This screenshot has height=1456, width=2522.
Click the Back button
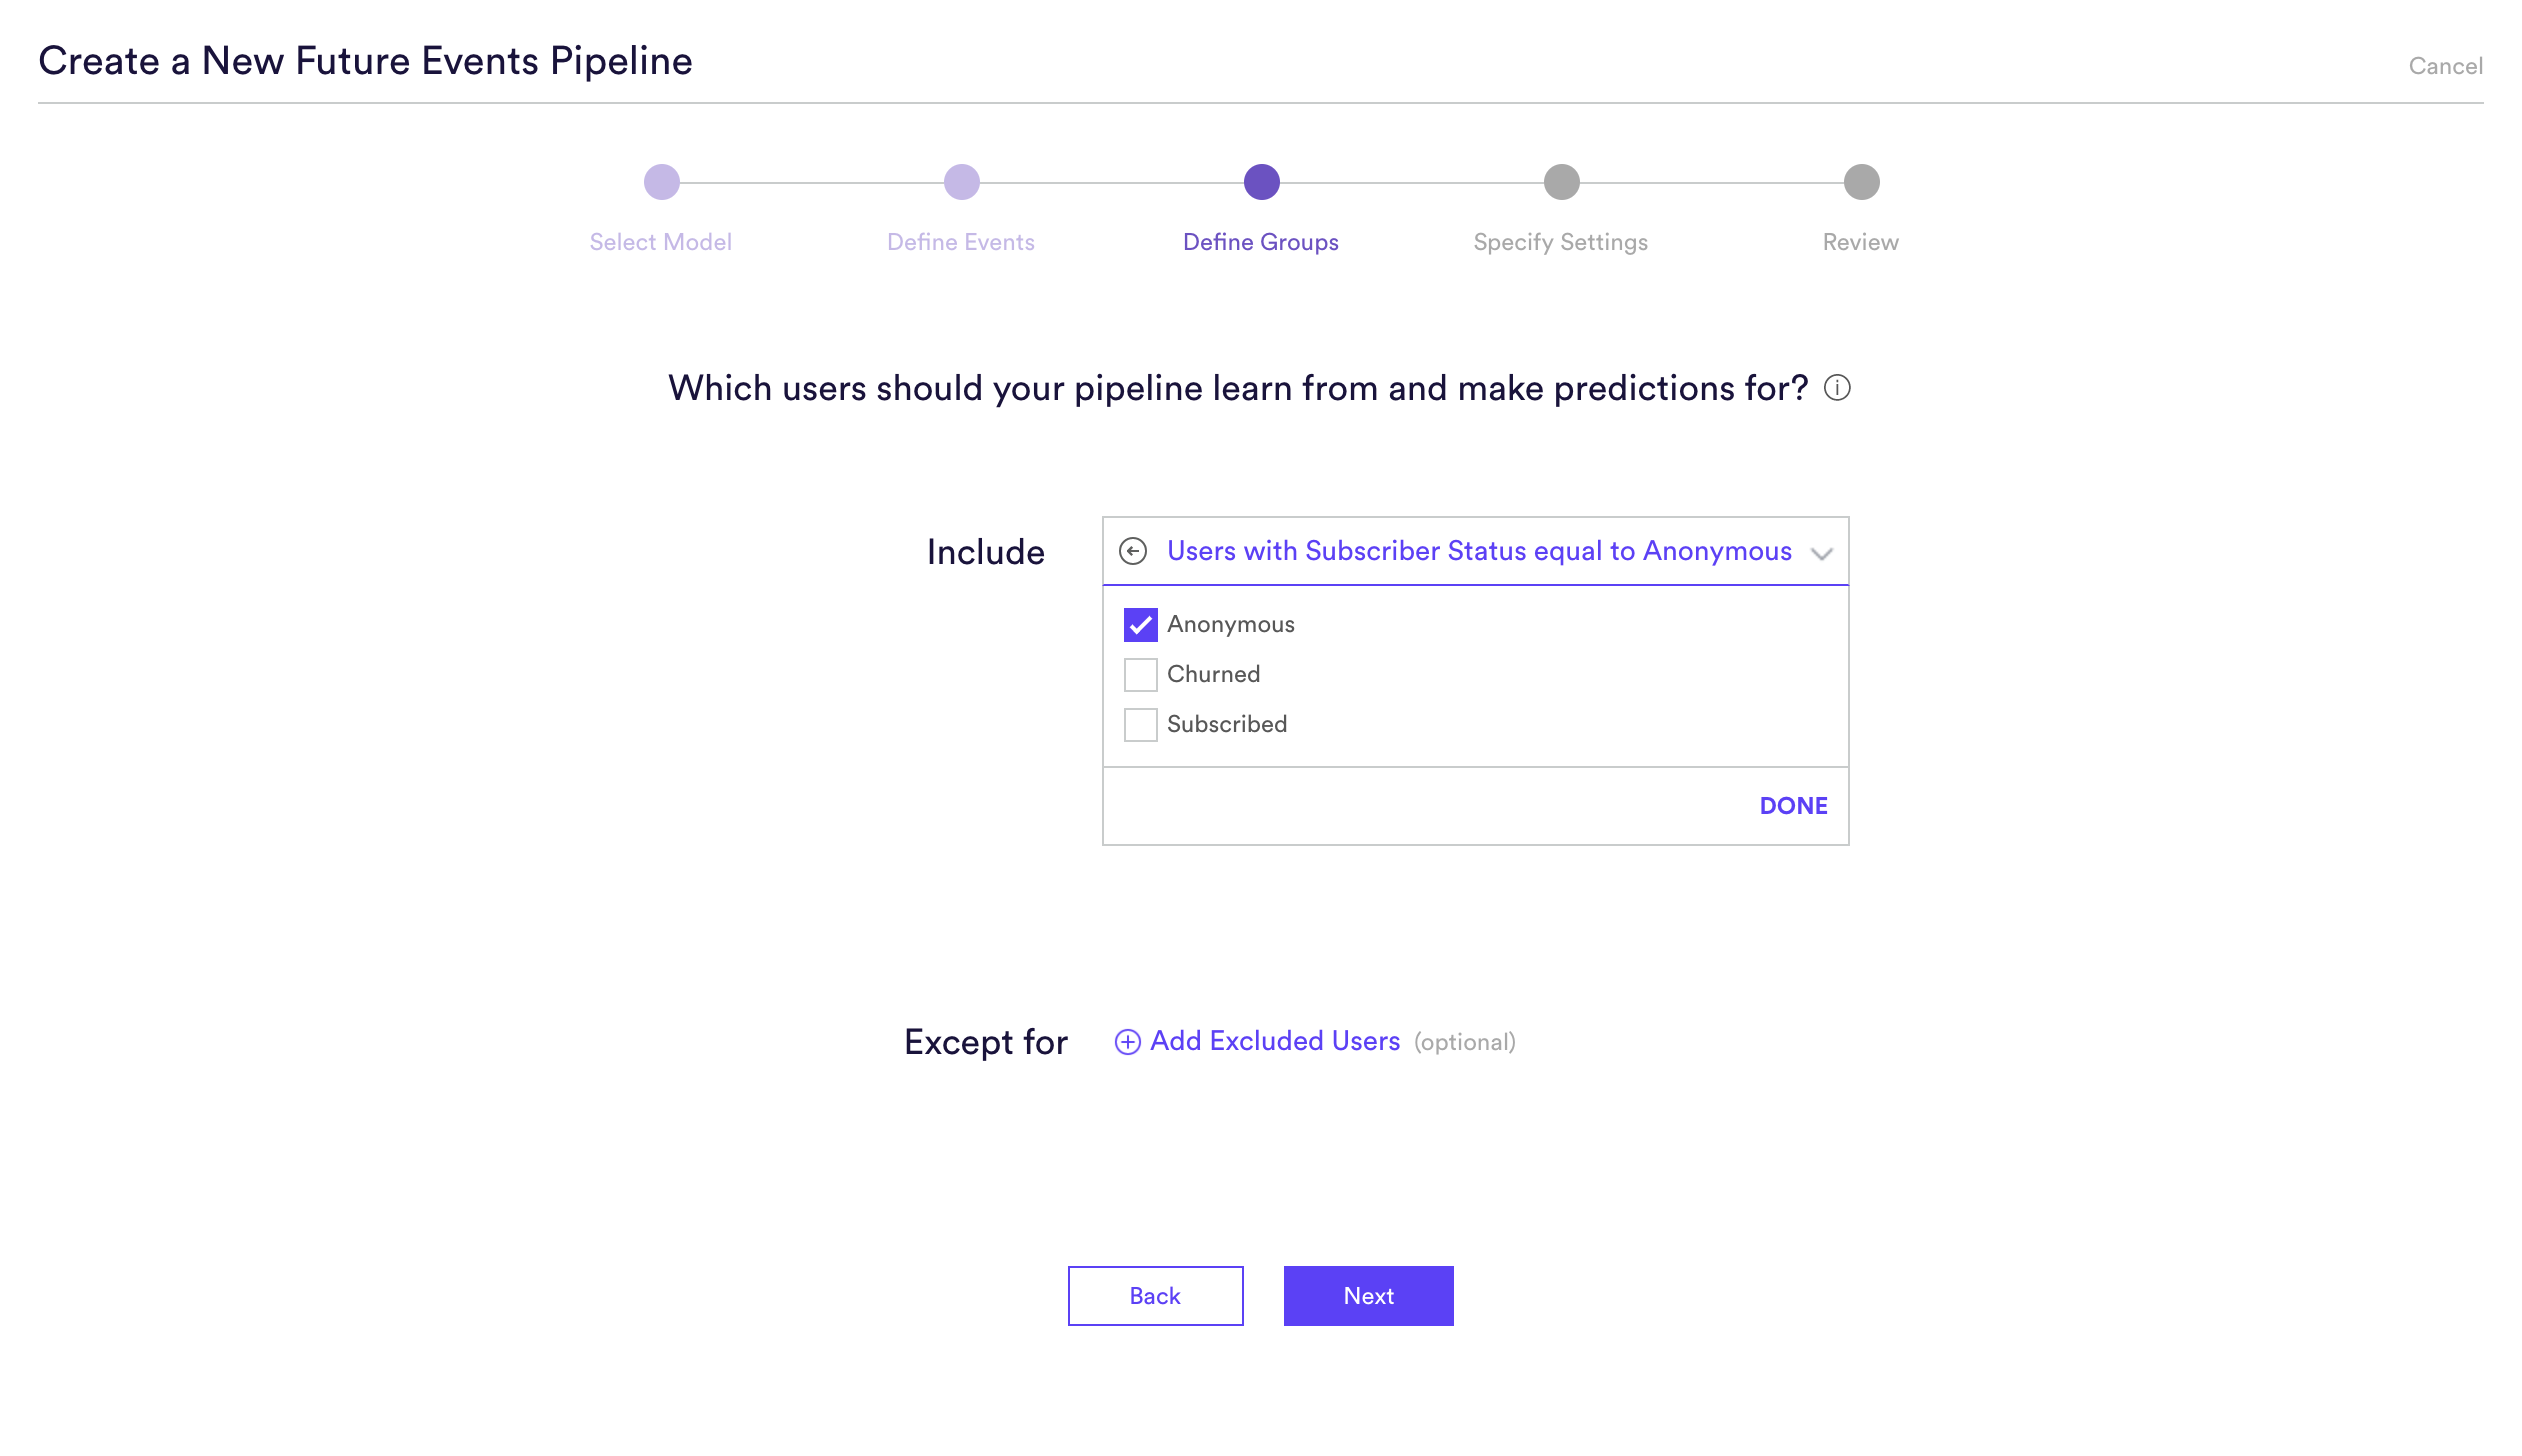[1155, 1296]
